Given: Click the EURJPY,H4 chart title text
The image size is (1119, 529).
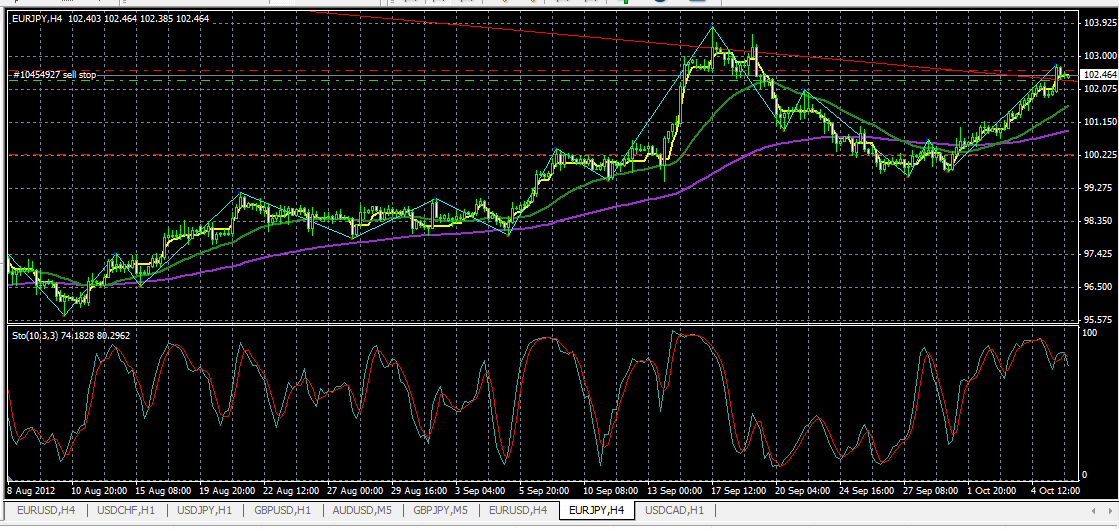Looking at the screenshot, I should (38, 18).
